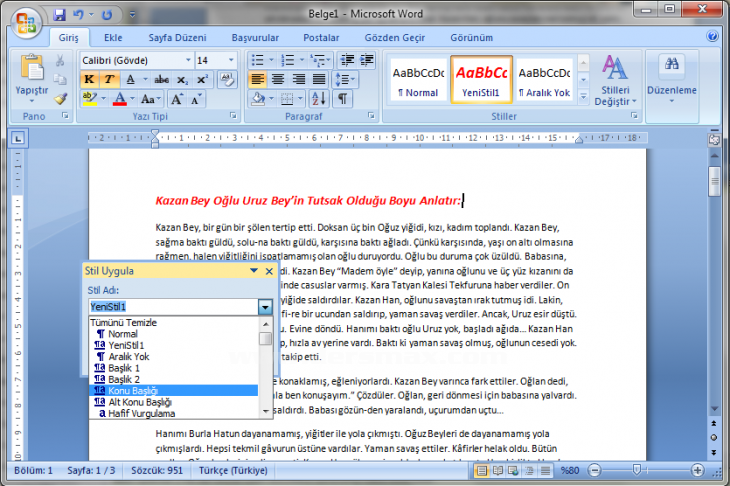Switch to the Ekle tab
This screenshot has width=730, height=486.
[x=113, y=38]
